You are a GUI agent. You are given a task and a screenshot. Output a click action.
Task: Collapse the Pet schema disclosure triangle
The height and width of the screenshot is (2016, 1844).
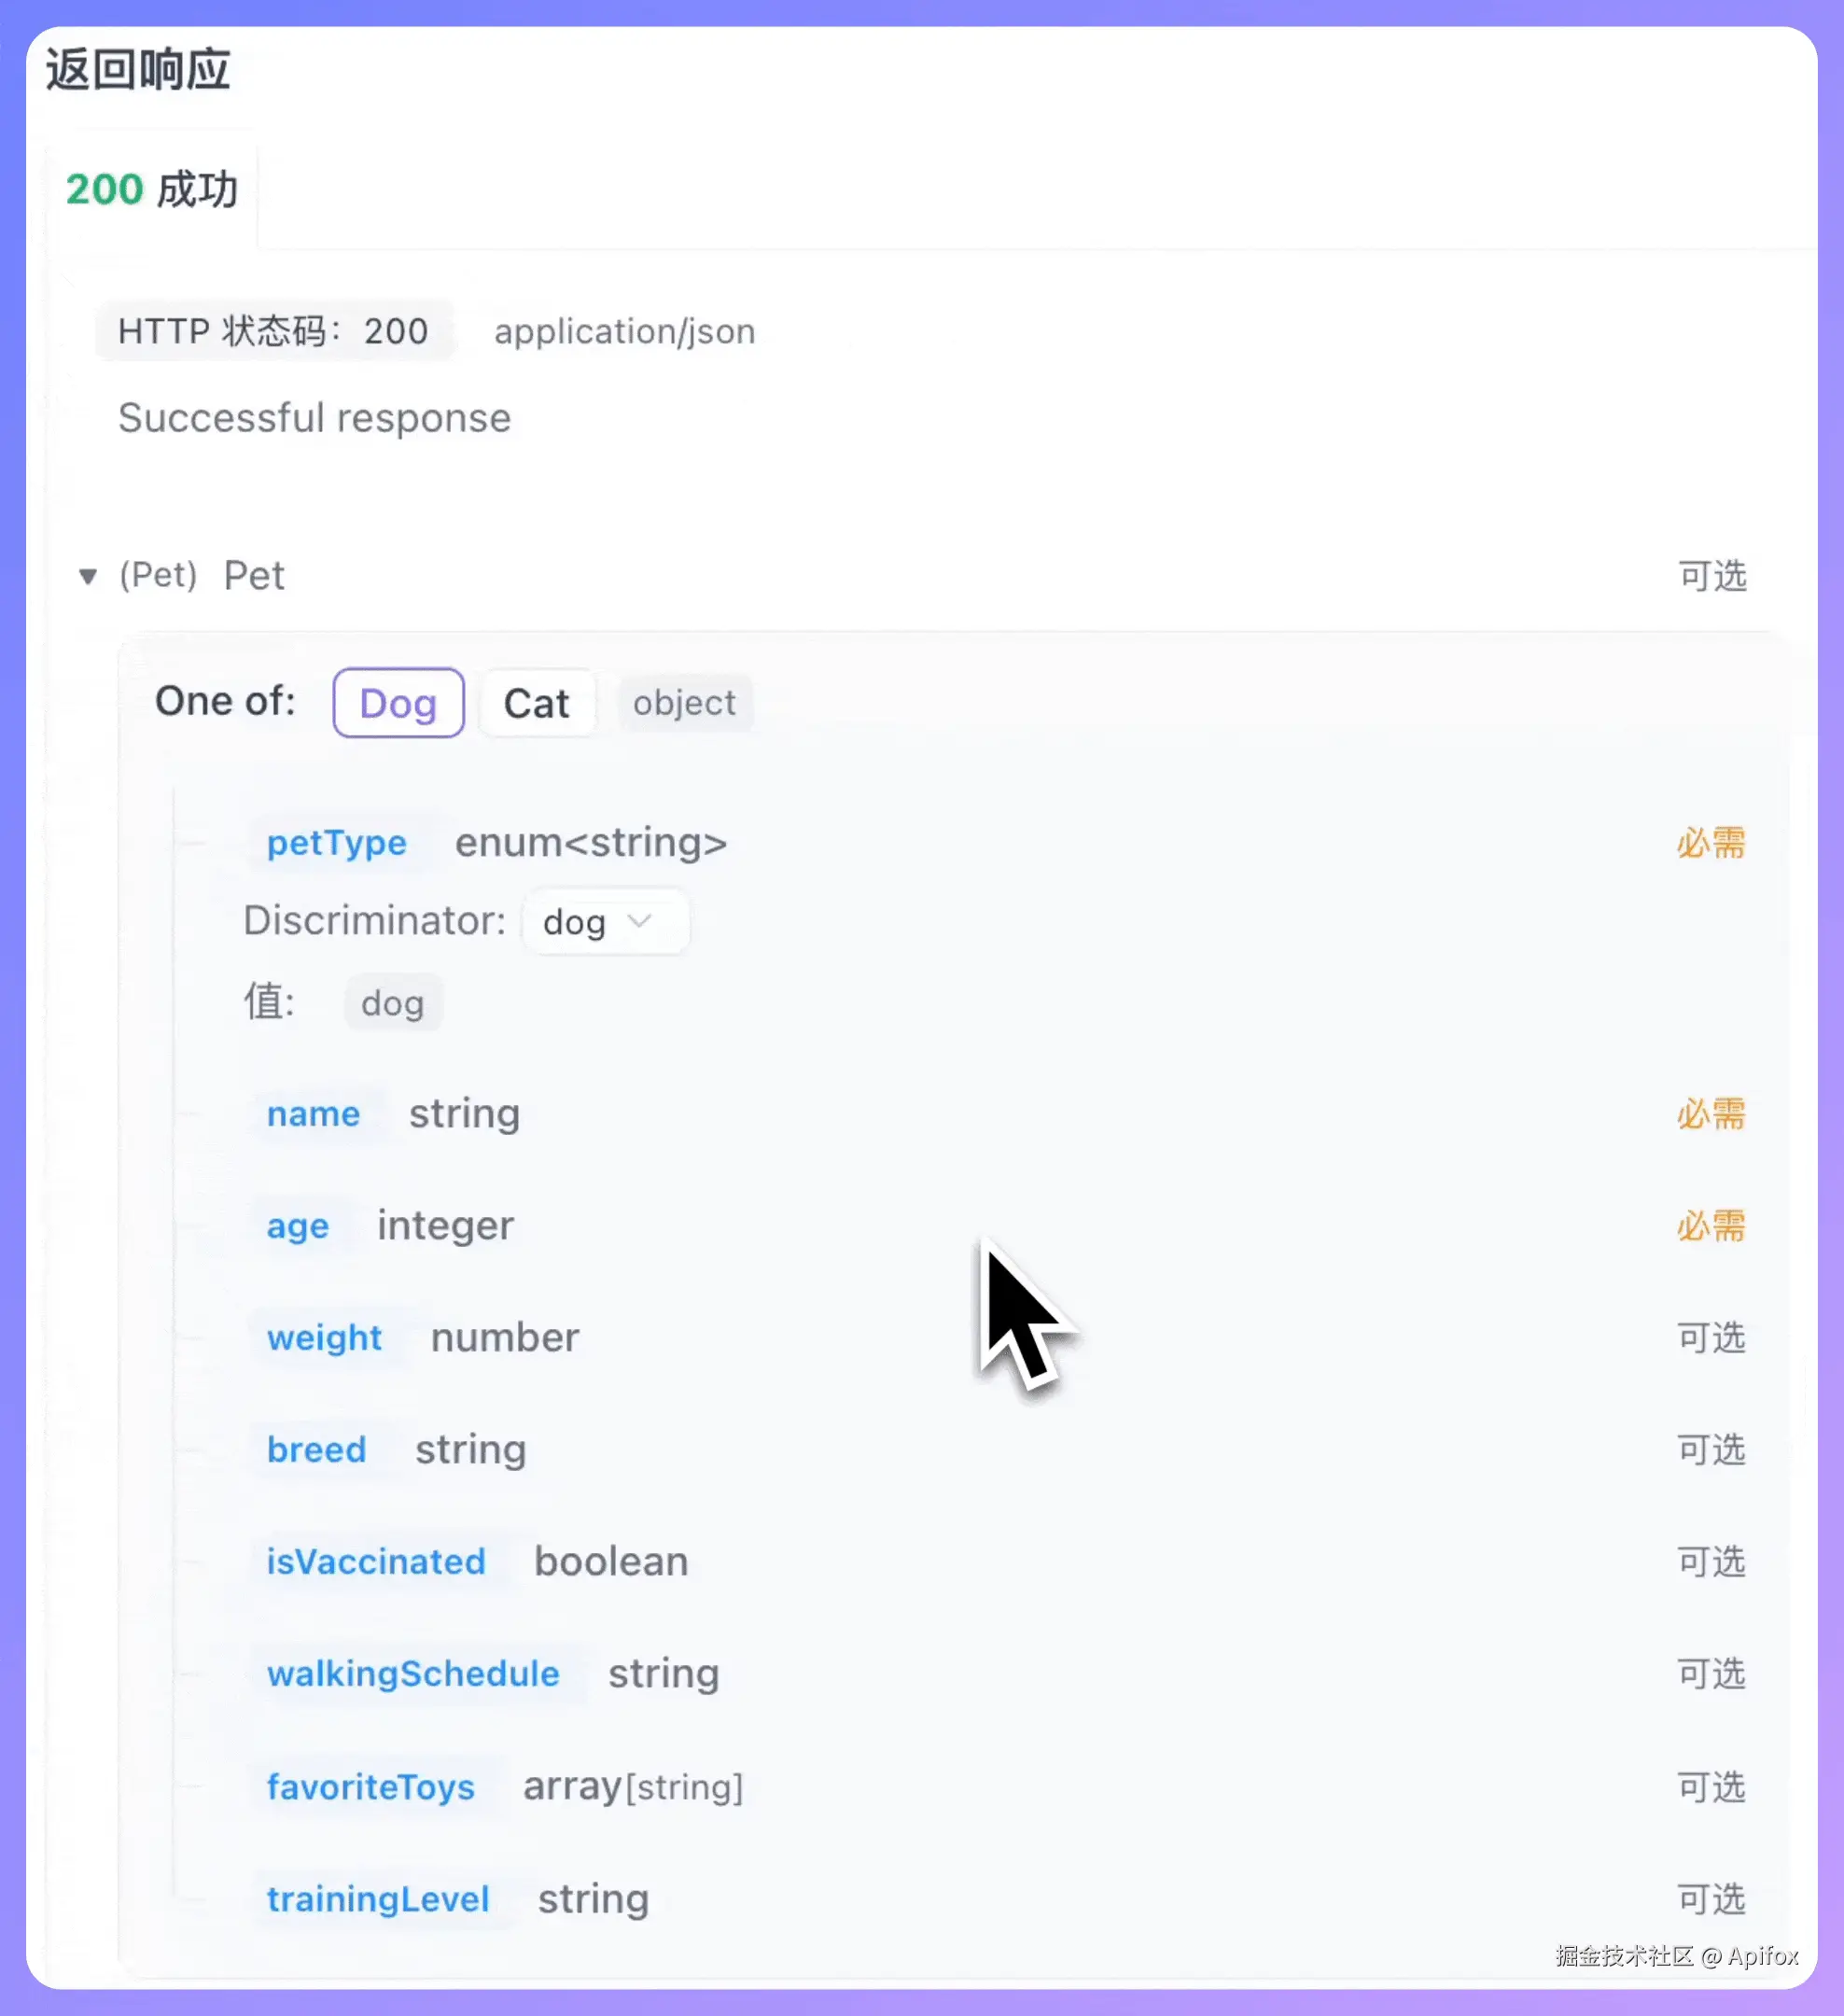(x=88, y=576)
